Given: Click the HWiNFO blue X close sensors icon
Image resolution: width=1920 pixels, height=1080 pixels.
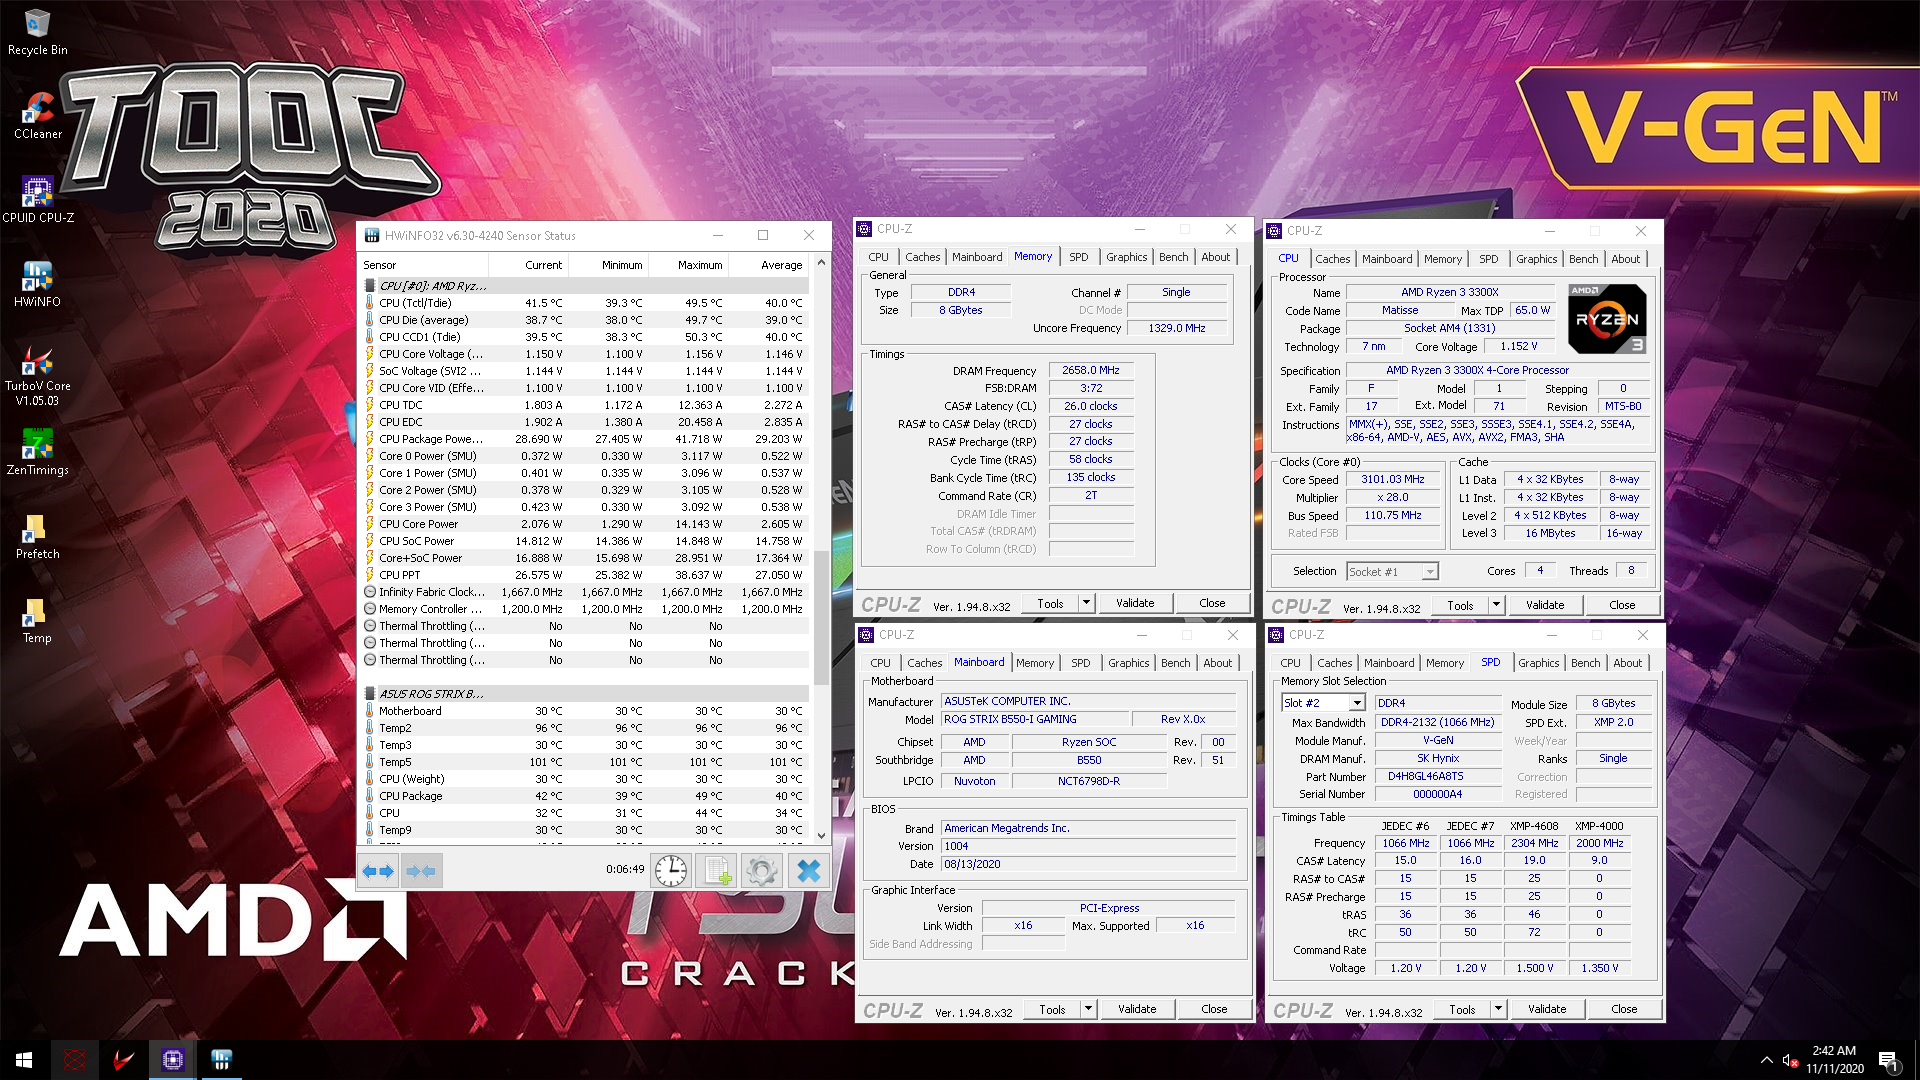Looking at the screenshot, I should point(808,871).
